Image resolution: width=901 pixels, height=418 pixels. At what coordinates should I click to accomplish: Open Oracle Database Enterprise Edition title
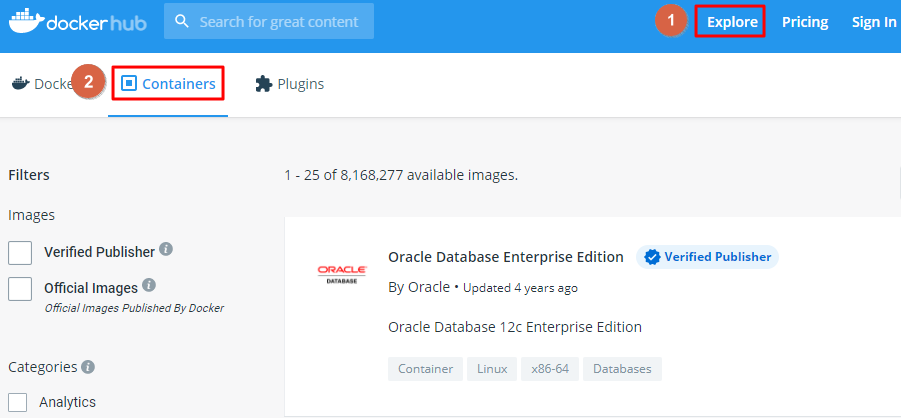click(x=506, y=257)
